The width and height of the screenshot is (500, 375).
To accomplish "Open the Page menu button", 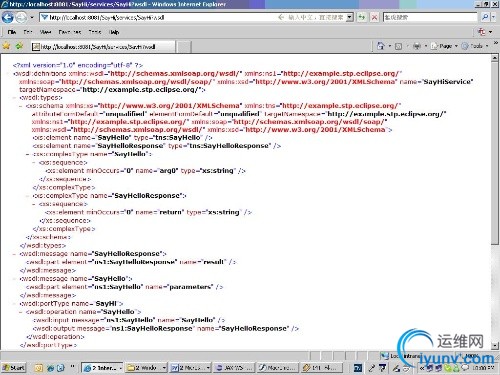I will click(444, 46).
